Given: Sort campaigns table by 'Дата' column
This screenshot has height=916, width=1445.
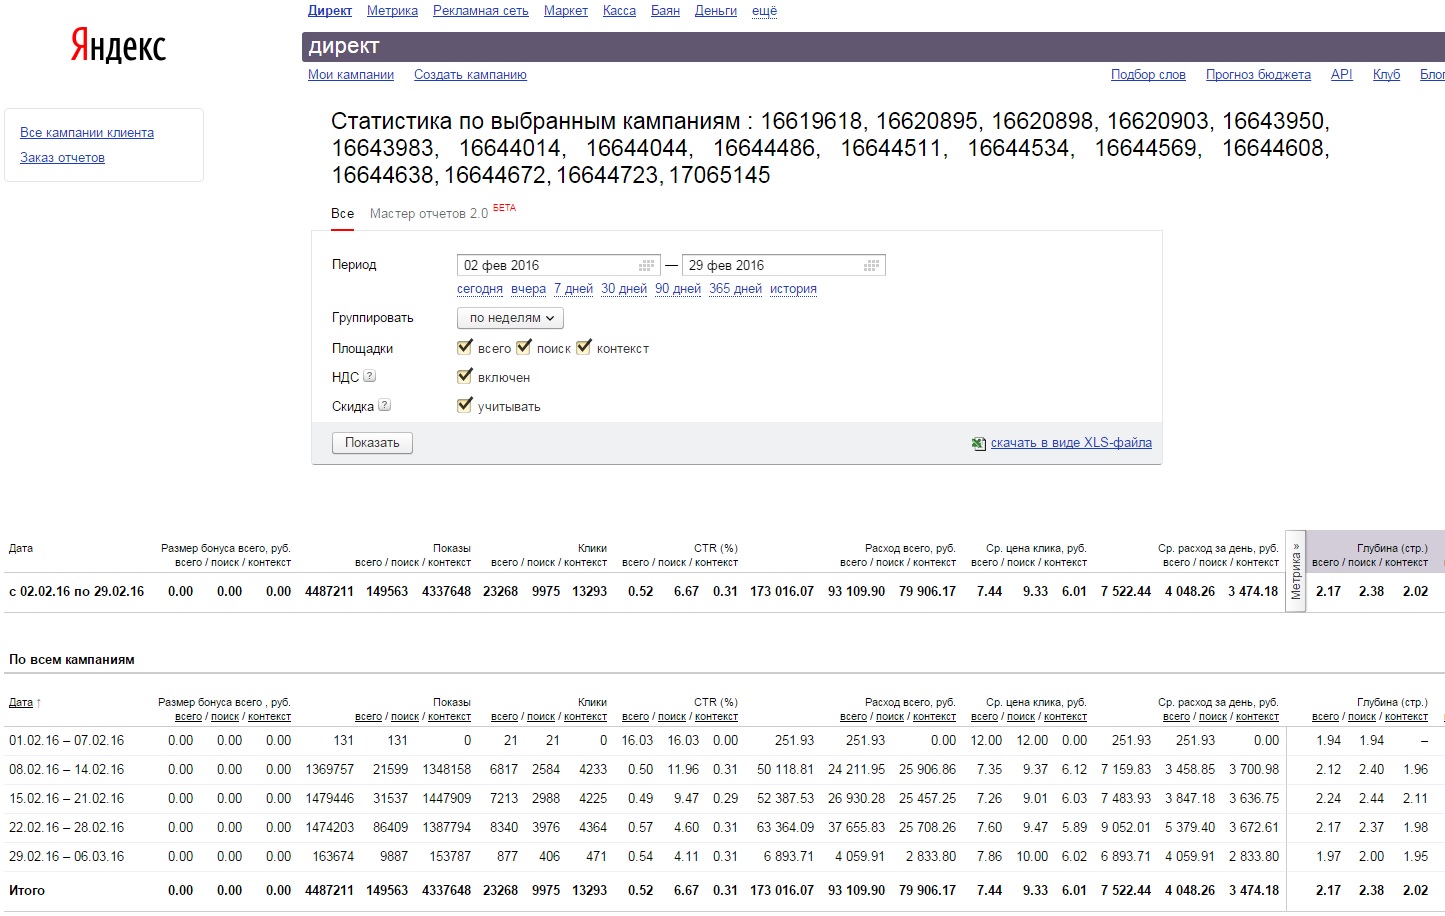Looking at the screenshot, I should point(21,703).
